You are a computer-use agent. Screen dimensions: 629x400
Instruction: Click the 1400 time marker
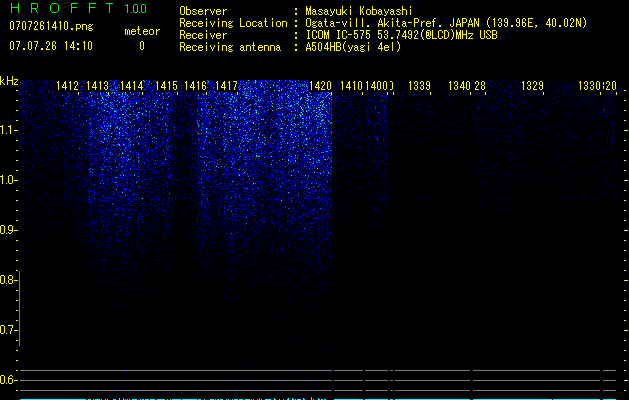[377, 86]
